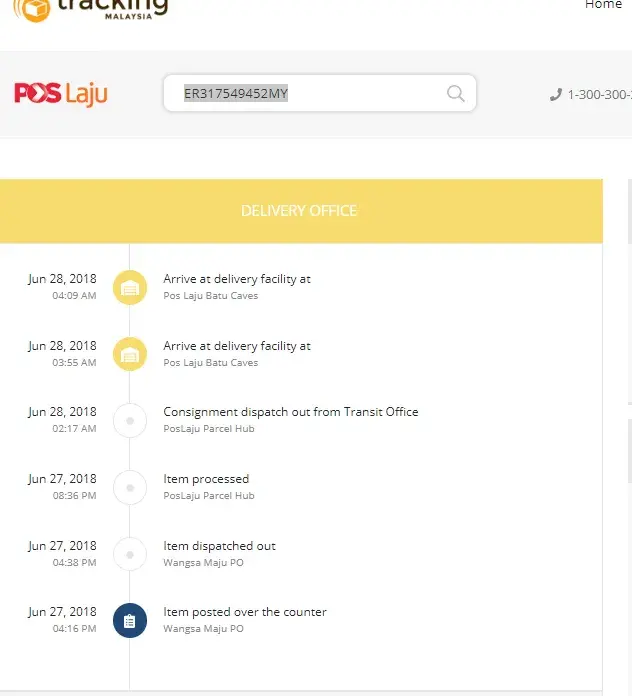Click the magnifier search icon
Image resolution: width=632 pixels, height=696 pixels.
[x=455, y=94]
